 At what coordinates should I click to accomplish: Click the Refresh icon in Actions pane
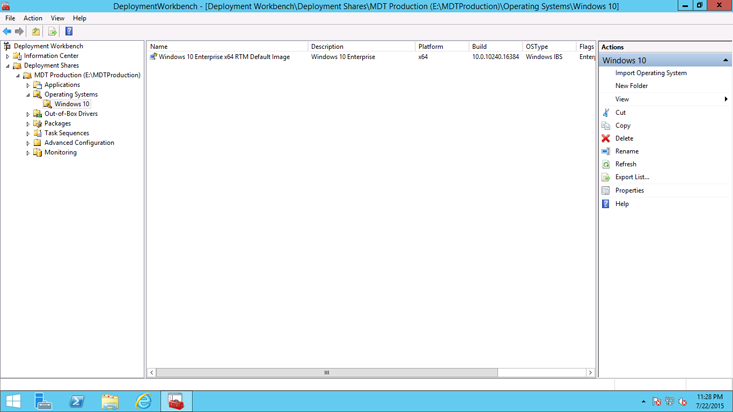point(606,164)
